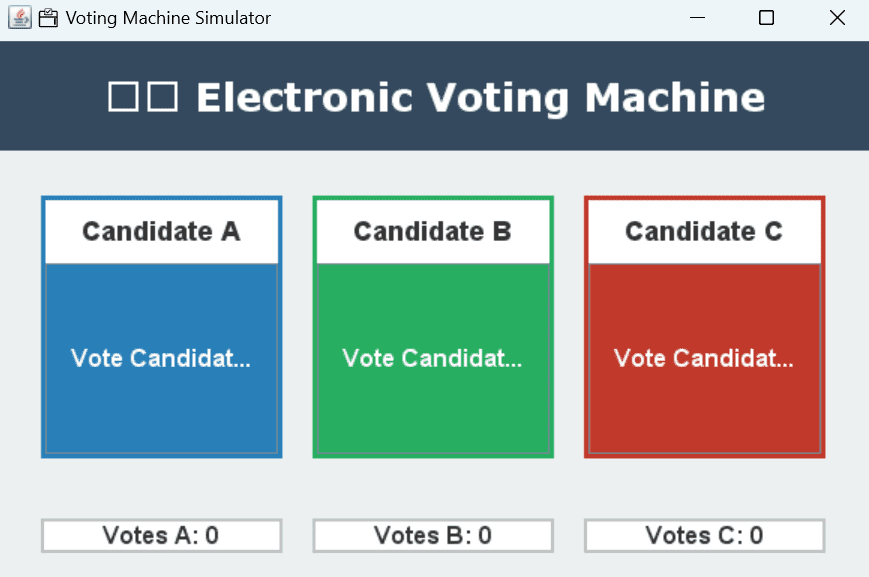
Task: Click the Electronic Voting Machine header title
Action: click(x=480, y=98)
